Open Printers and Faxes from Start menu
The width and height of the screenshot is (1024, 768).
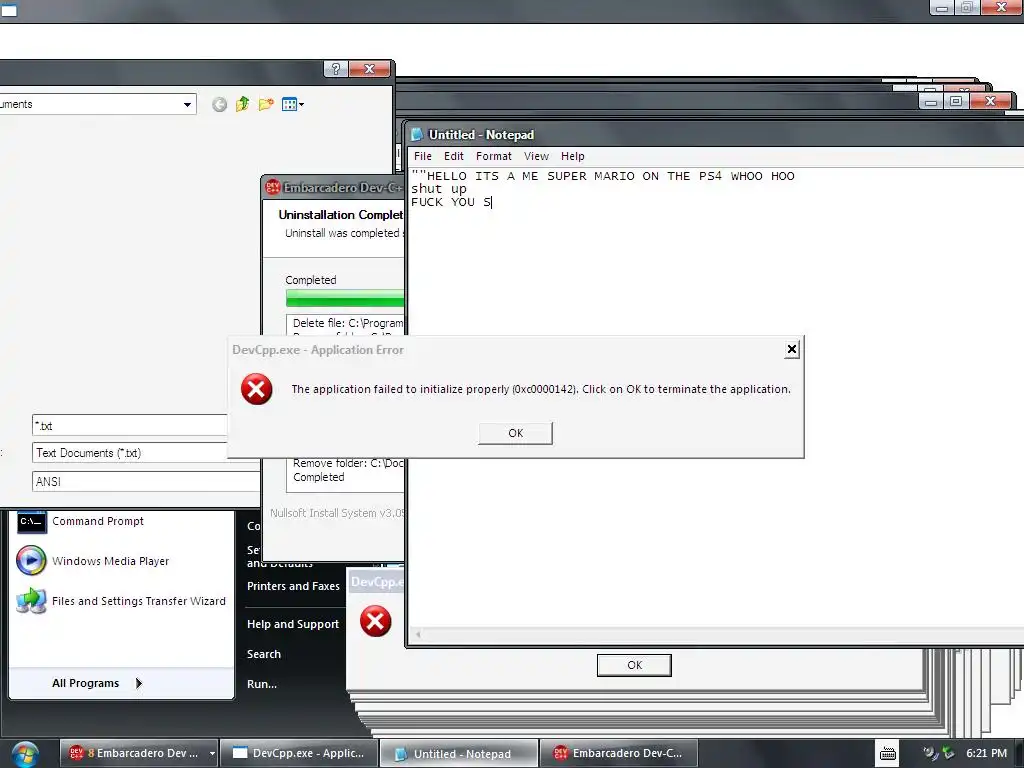click(293, 586)
